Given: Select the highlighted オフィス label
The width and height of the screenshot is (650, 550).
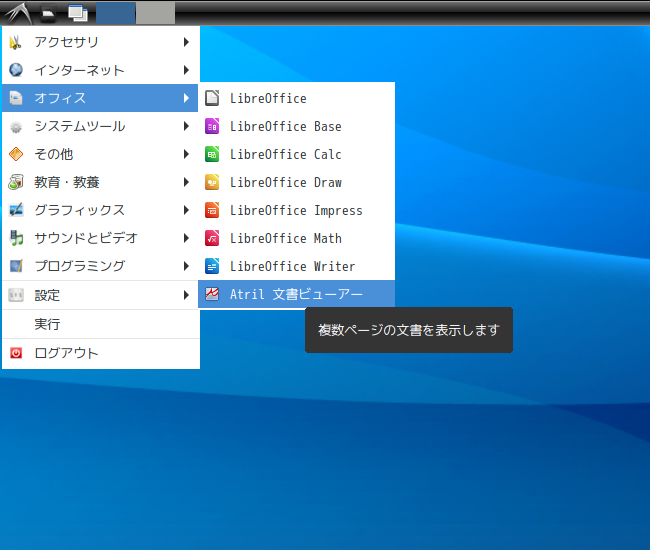Looking at the screenshot, I should (60, 98).
